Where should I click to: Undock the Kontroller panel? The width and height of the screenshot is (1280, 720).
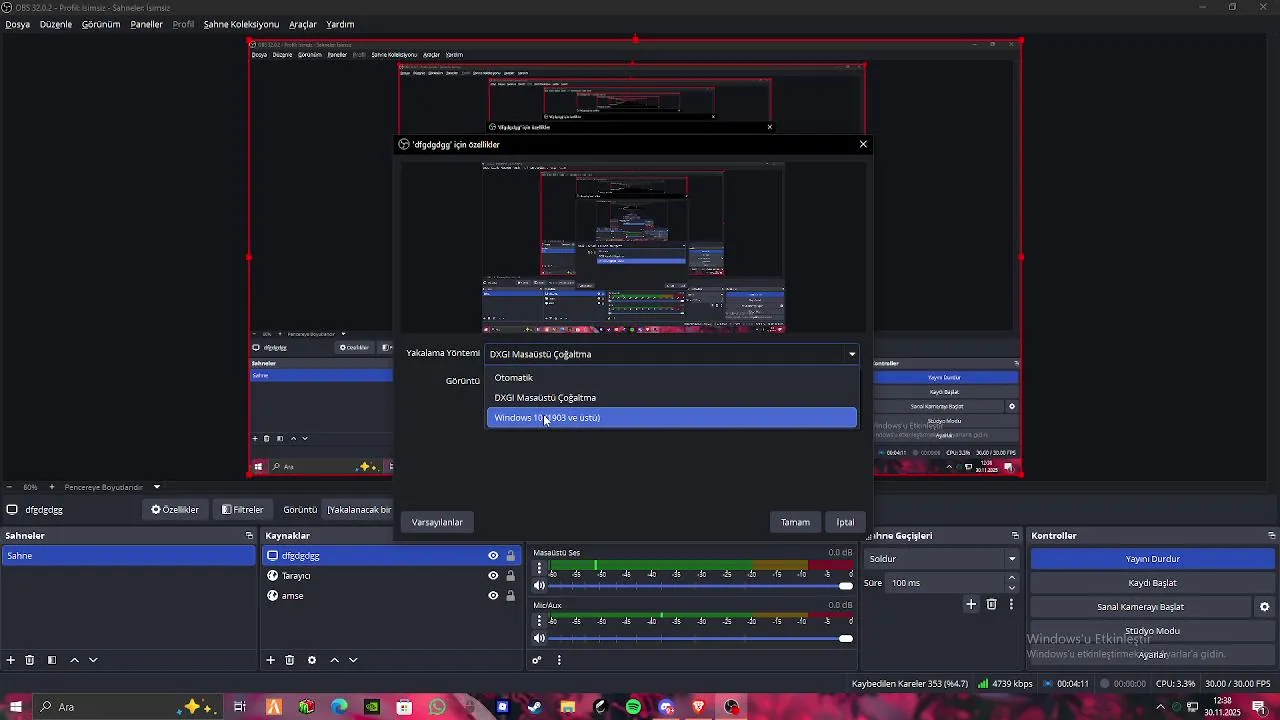click(1272, 536)
